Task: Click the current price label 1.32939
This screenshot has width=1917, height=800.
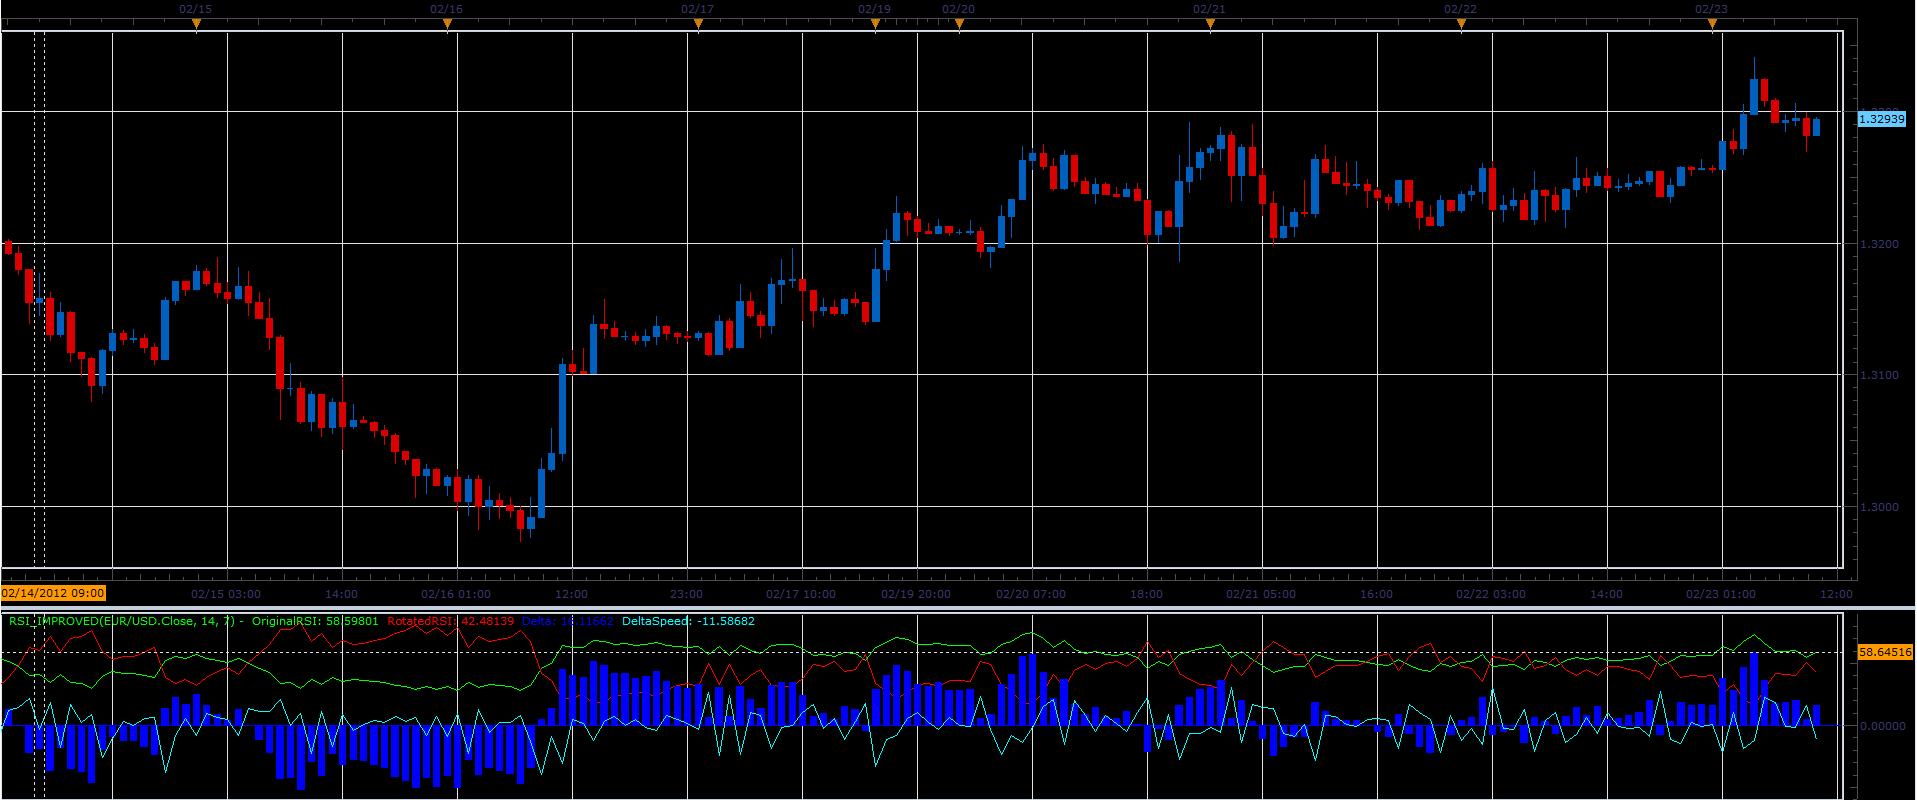Action: pos(1881,119)
